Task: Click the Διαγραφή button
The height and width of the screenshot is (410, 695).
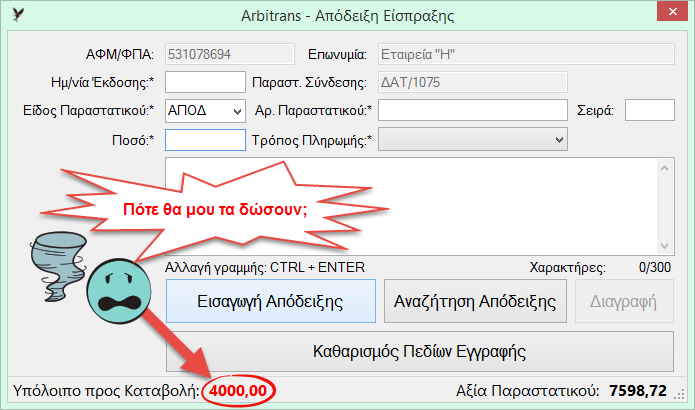Action: click(624, 301)
